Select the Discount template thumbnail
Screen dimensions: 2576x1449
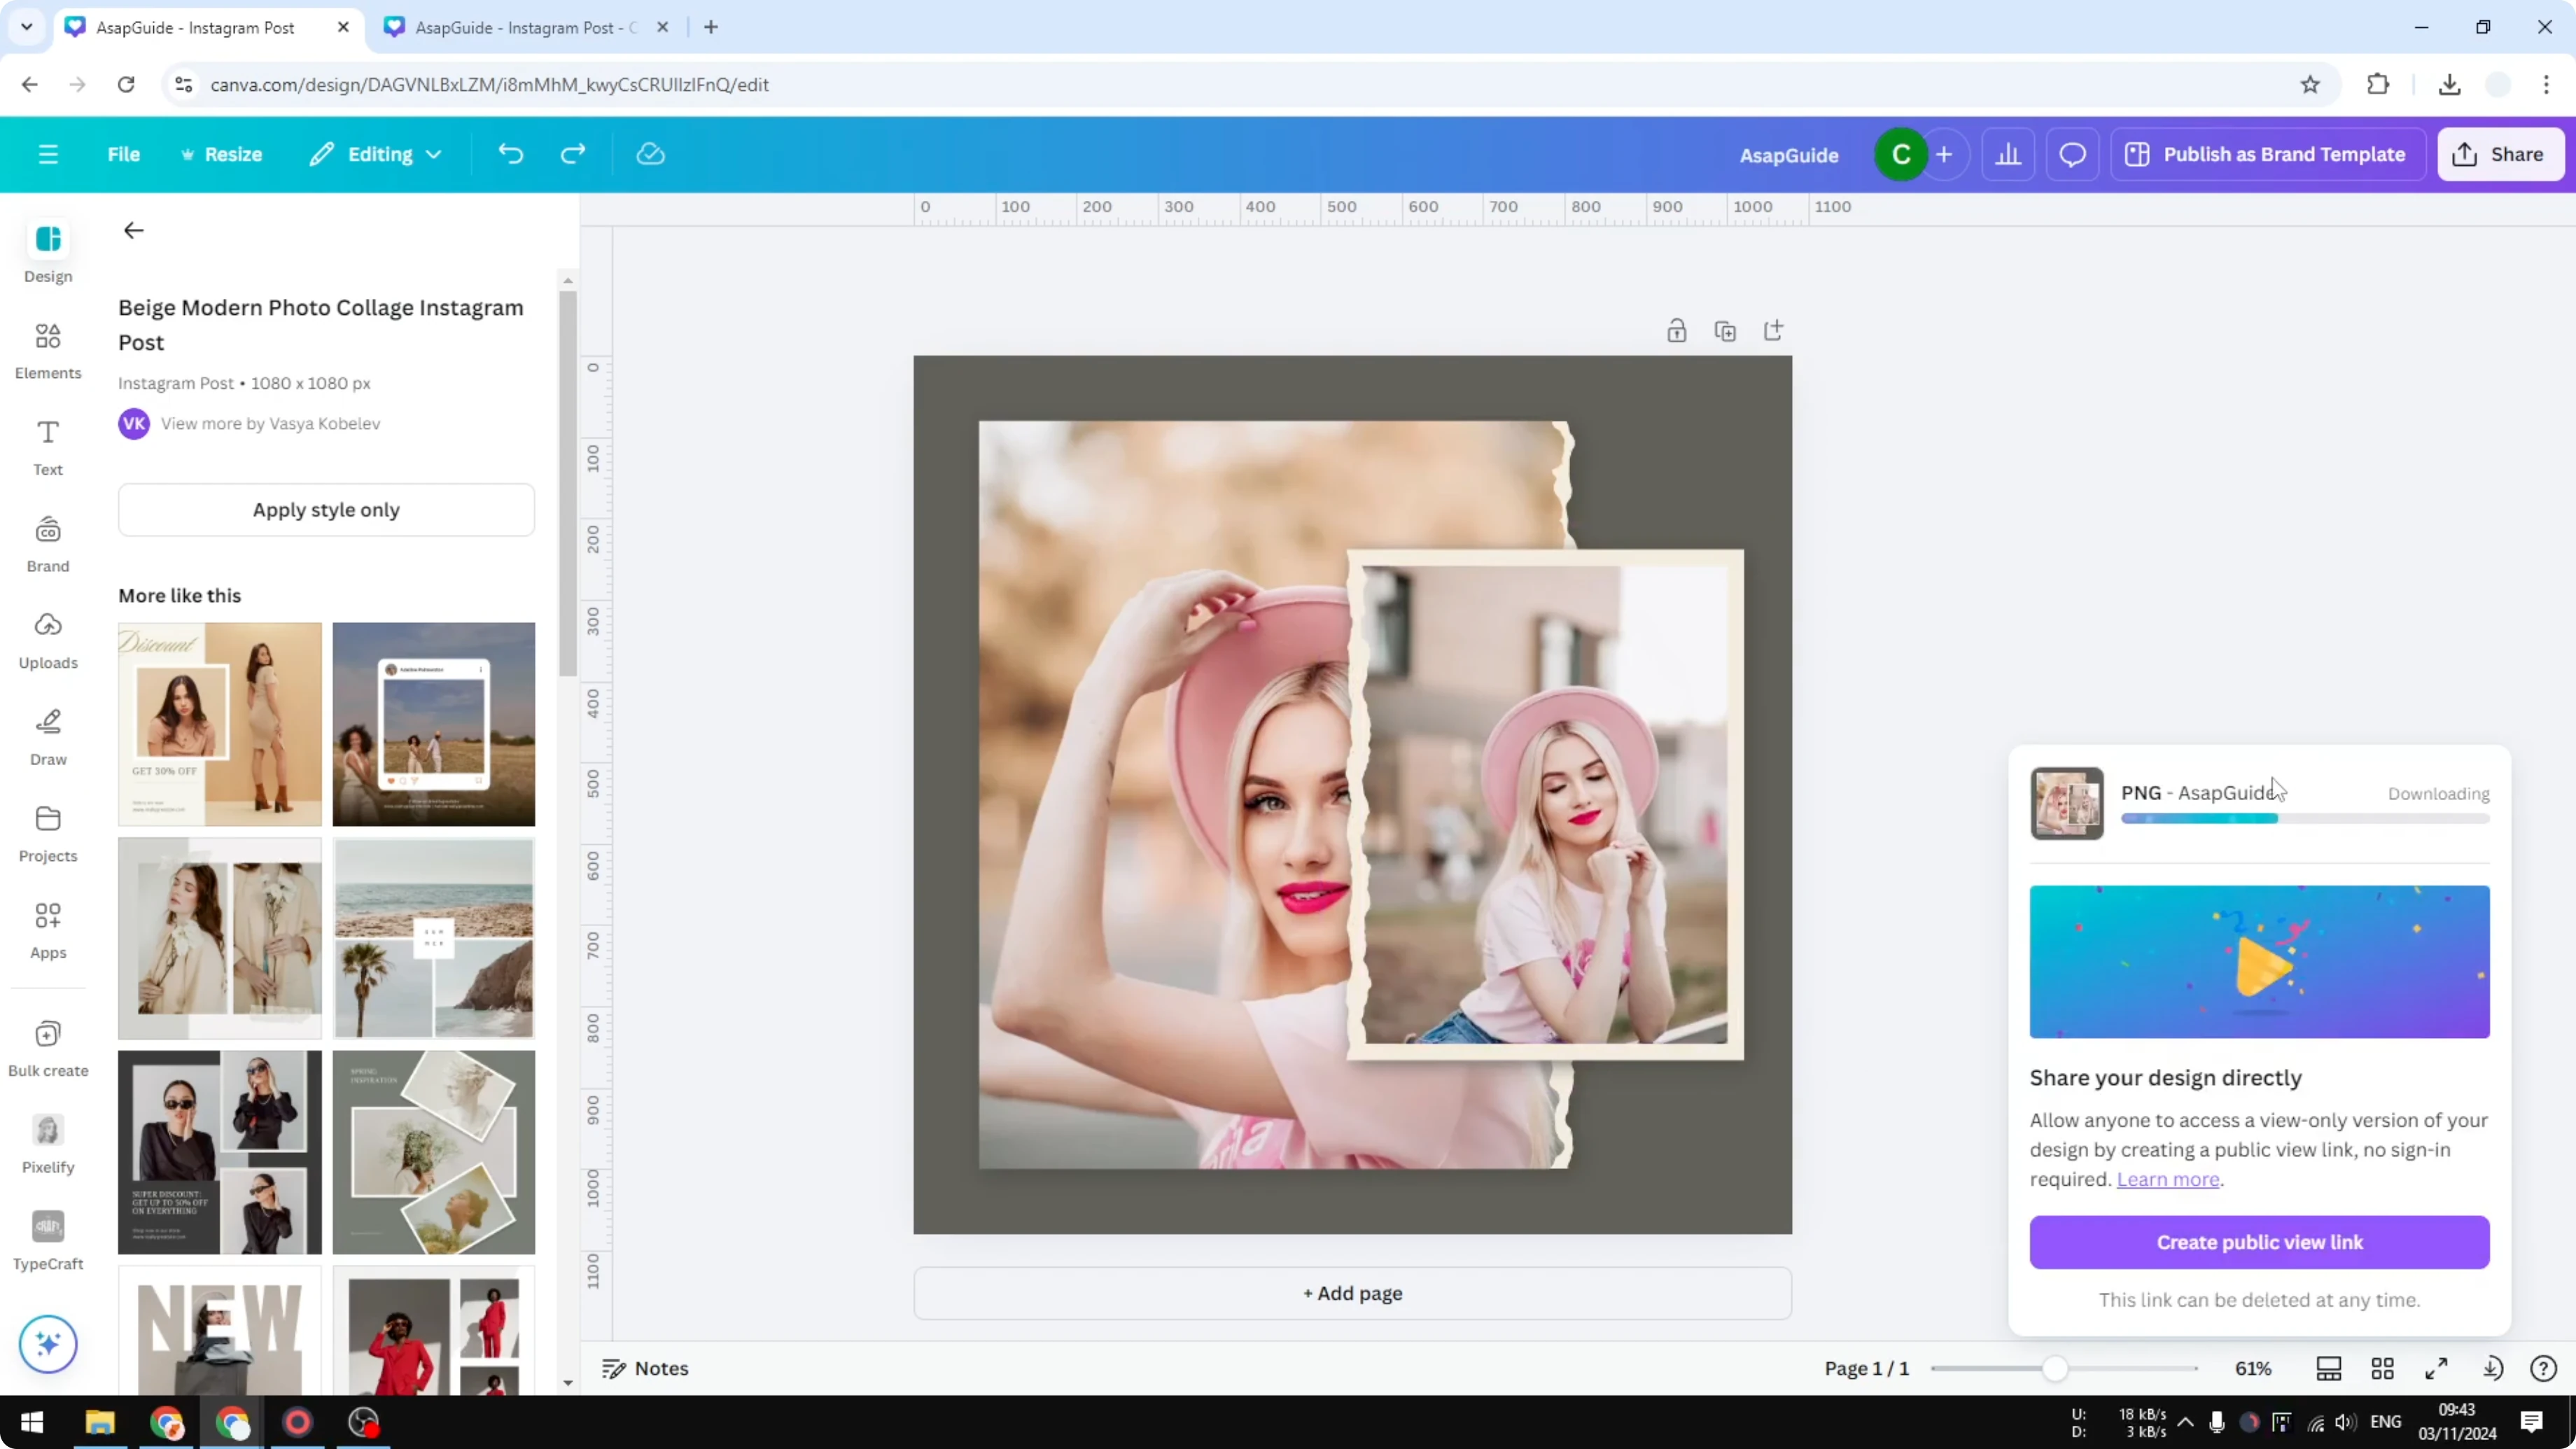pos(219,724)
